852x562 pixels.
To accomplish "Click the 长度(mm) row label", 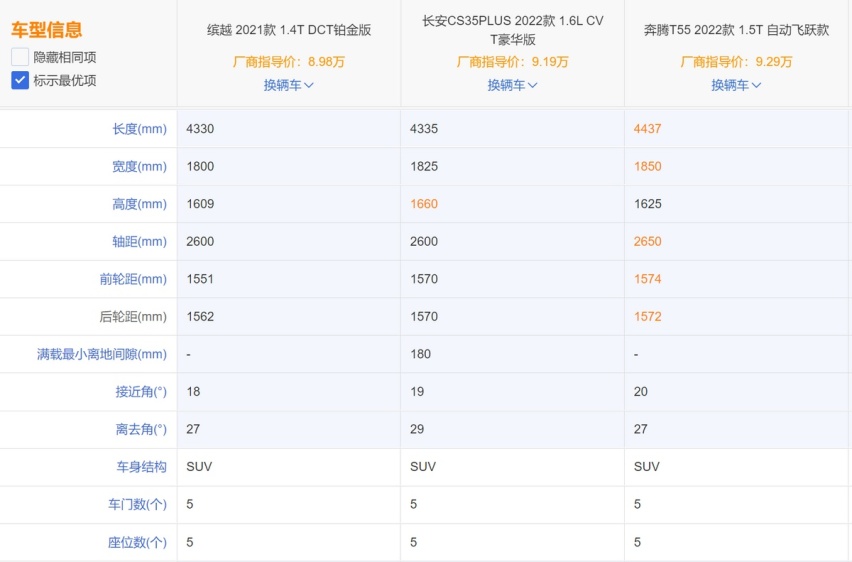I will [139, 129].
